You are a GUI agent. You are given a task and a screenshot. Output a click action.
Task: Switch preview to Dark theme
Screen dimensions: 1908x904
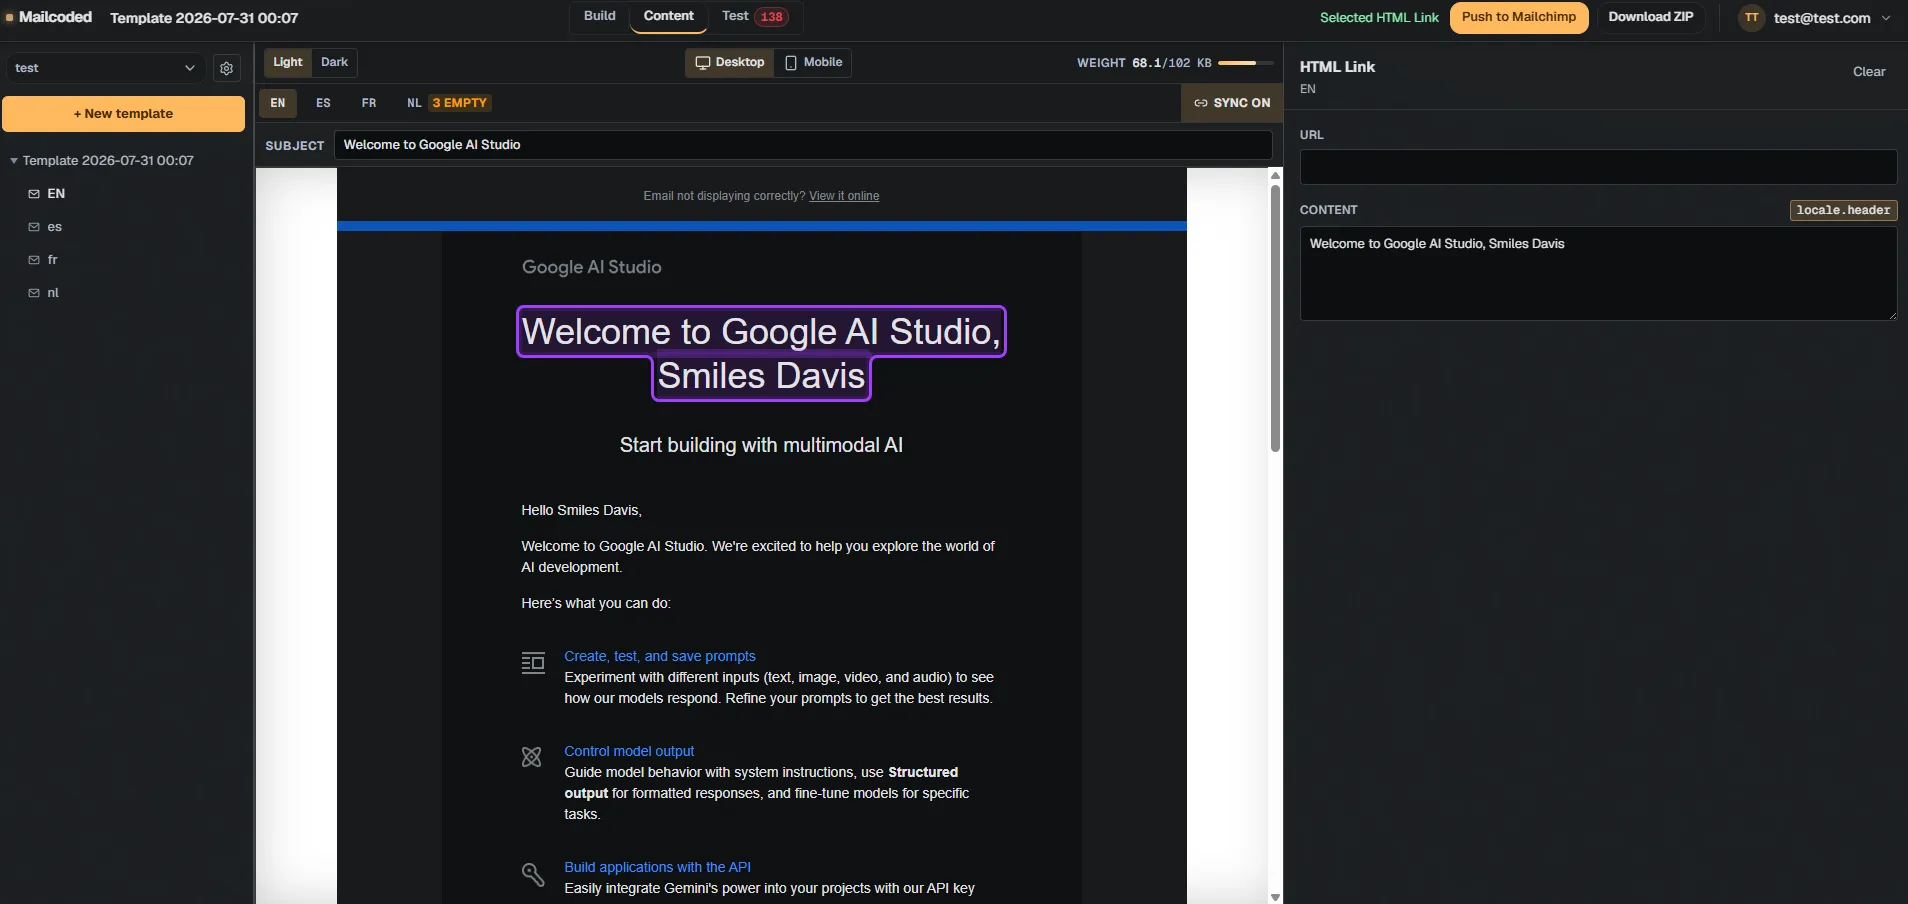[x=334, y=62]
